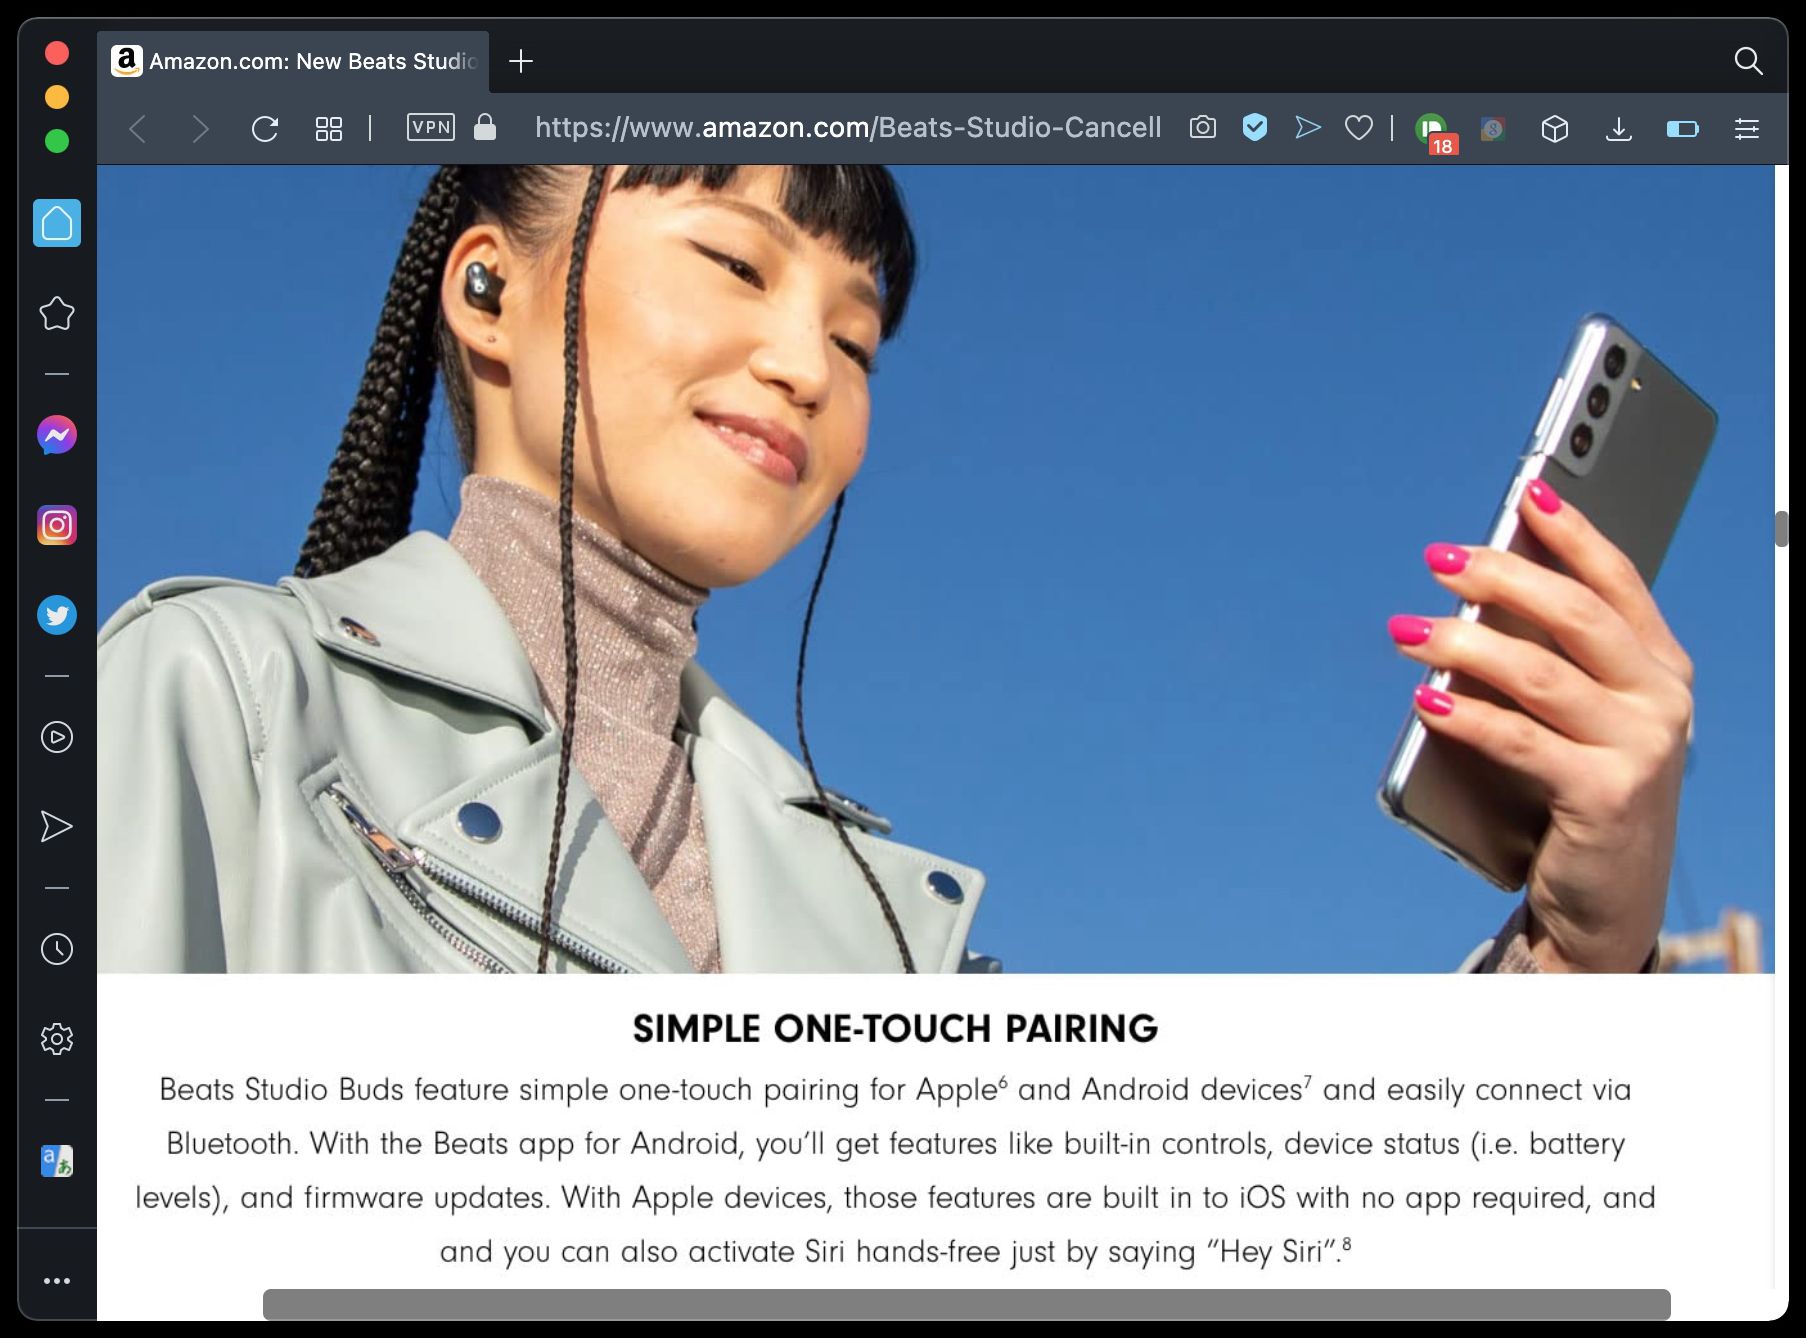Open the battery saver icon
The height and width of the screenshot is (1338, 1806).
(x=1683, y=129)
